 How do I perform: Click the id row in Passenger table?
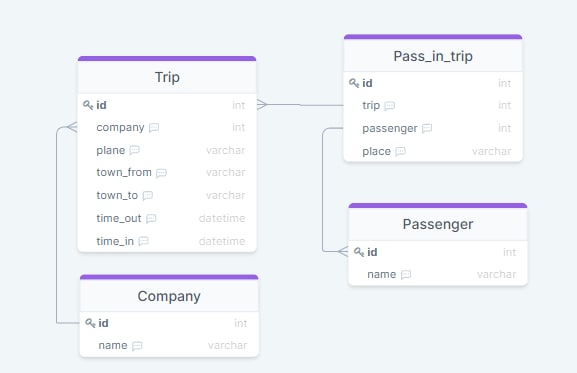point(438,252)
